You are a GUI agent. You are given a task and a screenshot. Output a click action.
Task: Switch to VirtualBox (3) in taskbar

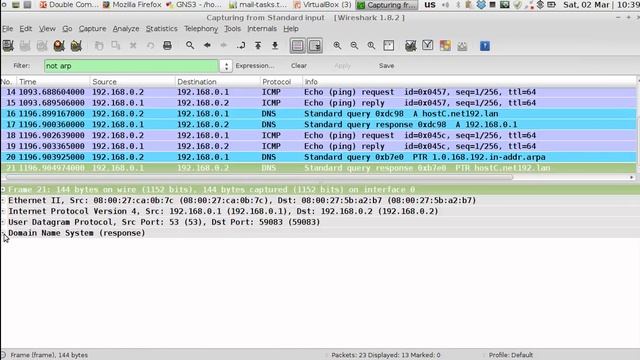(x=322, y=5)
